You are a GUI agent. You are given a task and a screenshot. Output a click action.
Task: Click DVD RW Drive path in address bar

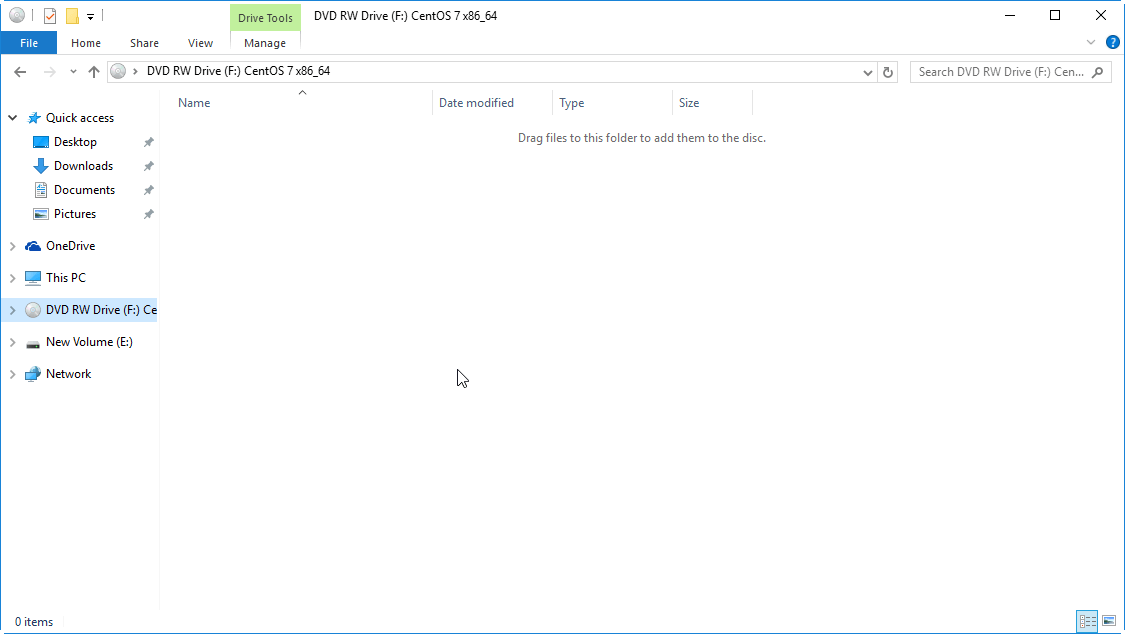238,71
